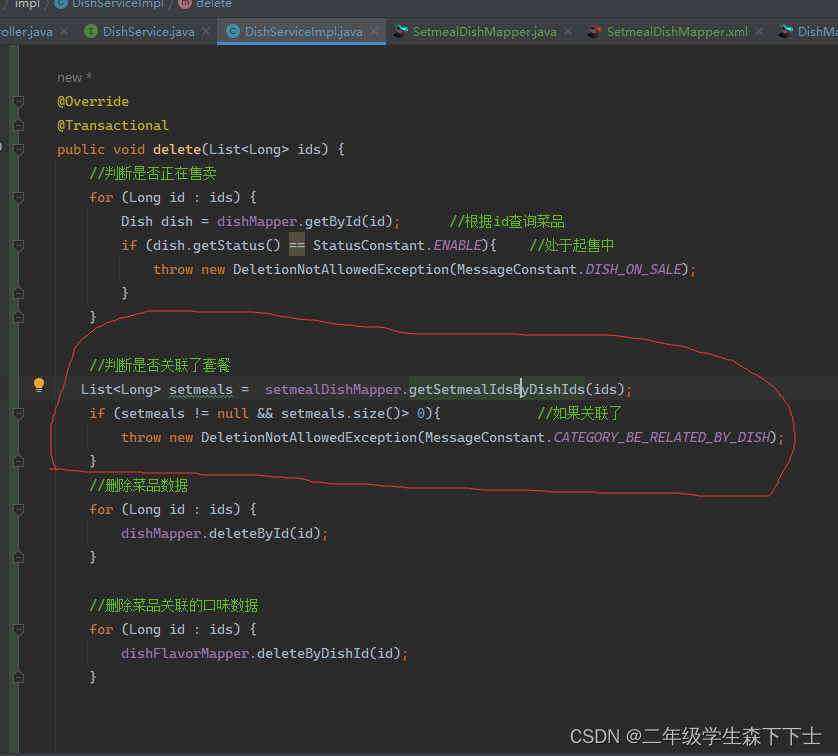Viewport: 838px width, 756px height.
Task: Click the //删除菜品关联的口味数据 comment
Action: 174,605
